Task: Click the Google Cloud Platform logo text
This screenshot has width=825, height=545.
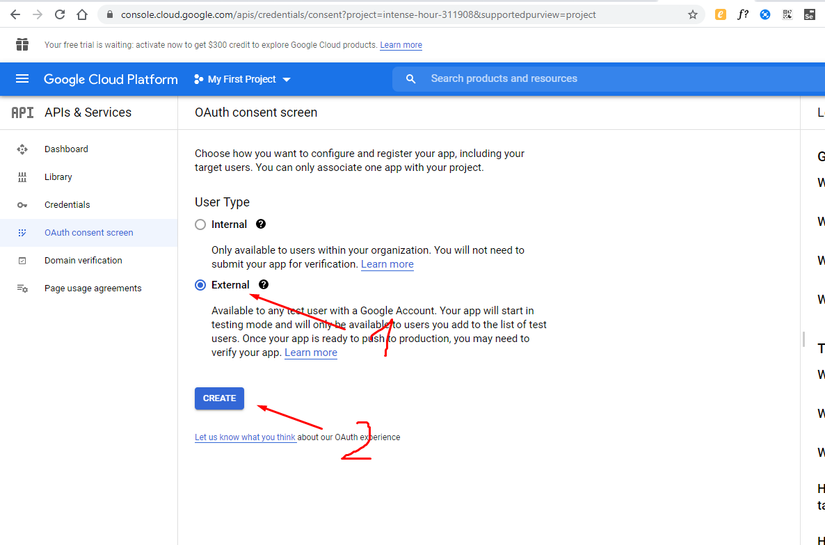Action: pyautogui.click(x=110, y=79)
